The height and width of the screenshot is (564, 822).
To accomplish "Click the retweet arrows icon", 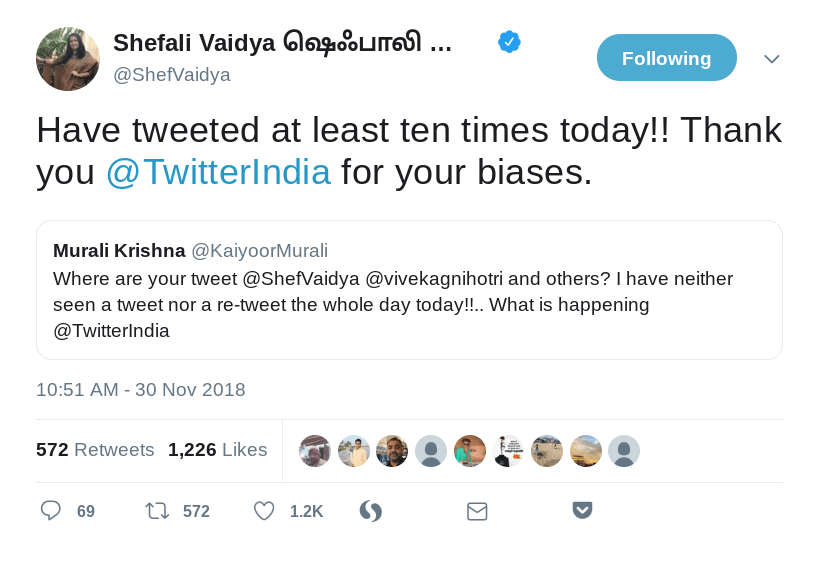I will pos(157,511).
